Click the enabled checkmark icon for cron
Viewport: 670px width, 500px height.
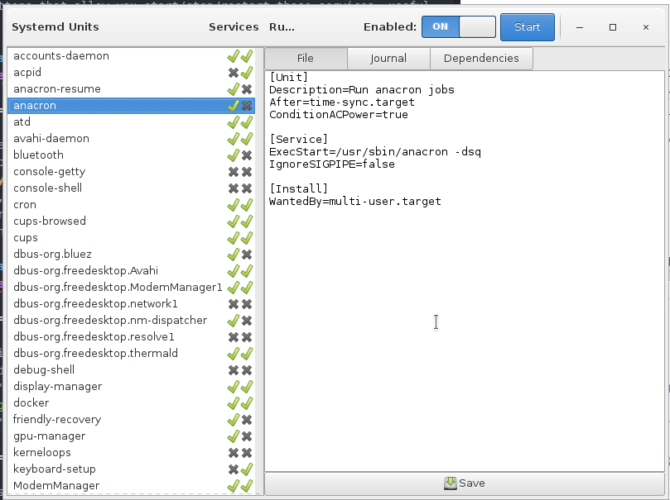pos(233,205)
